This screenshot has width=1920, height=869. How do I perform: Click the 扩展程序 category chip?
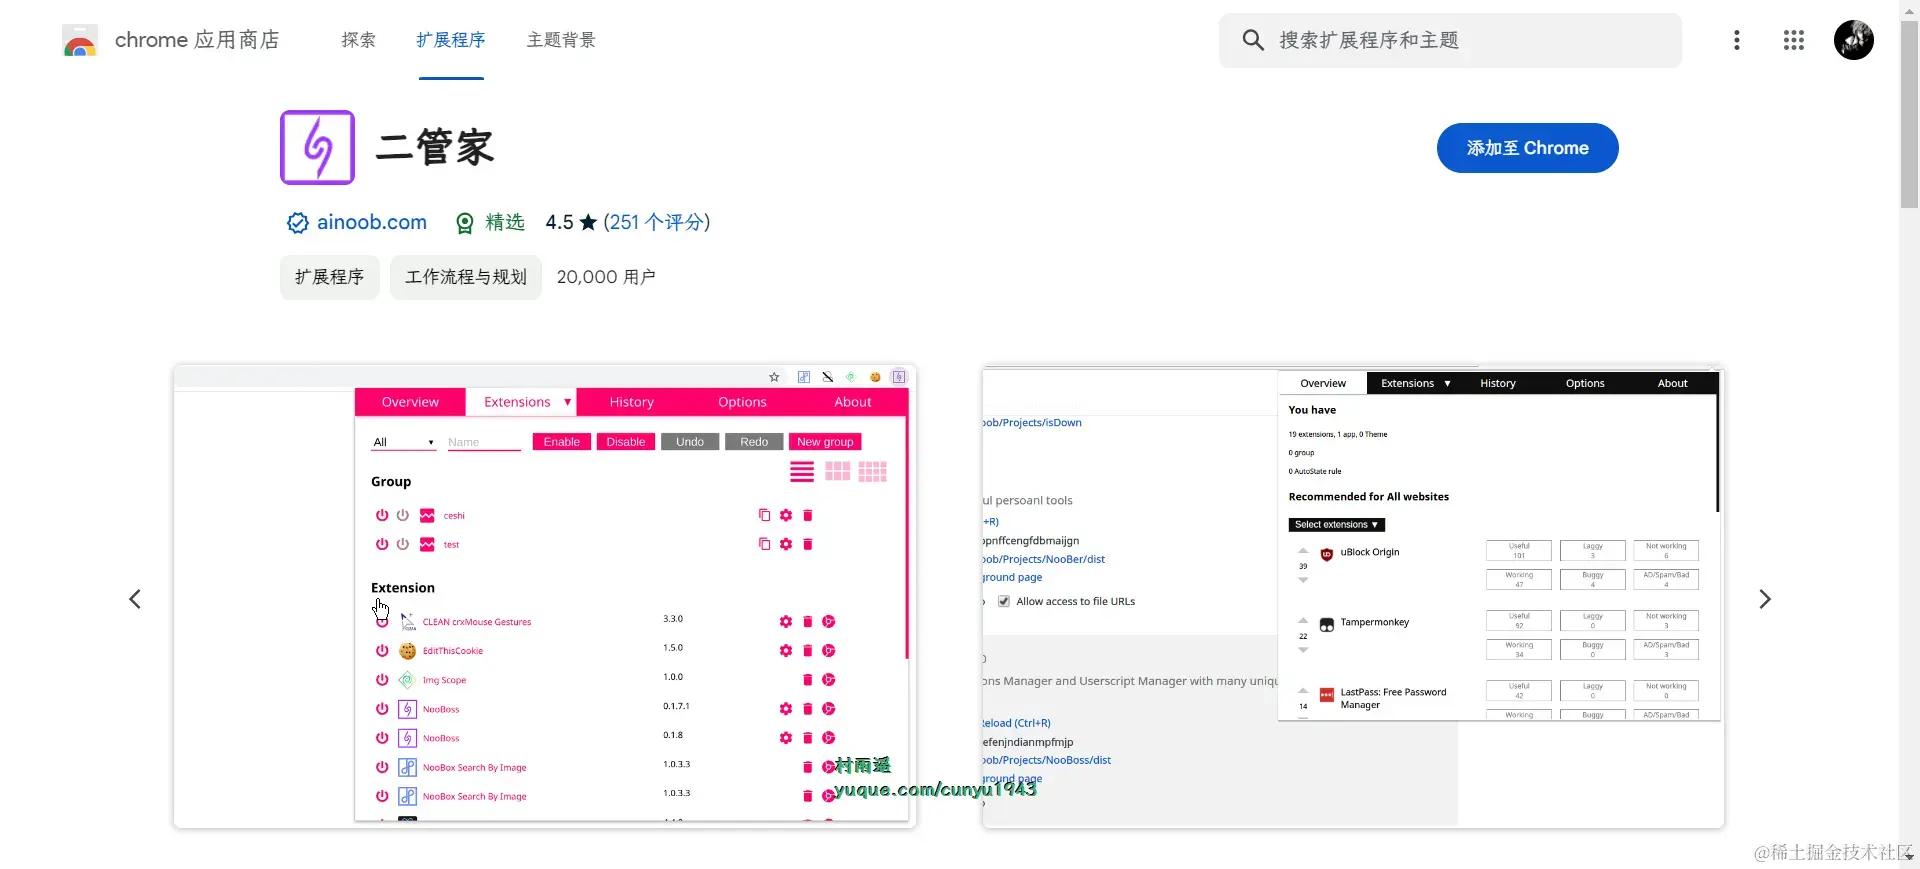pyautogui.click(x=329, y=277)
